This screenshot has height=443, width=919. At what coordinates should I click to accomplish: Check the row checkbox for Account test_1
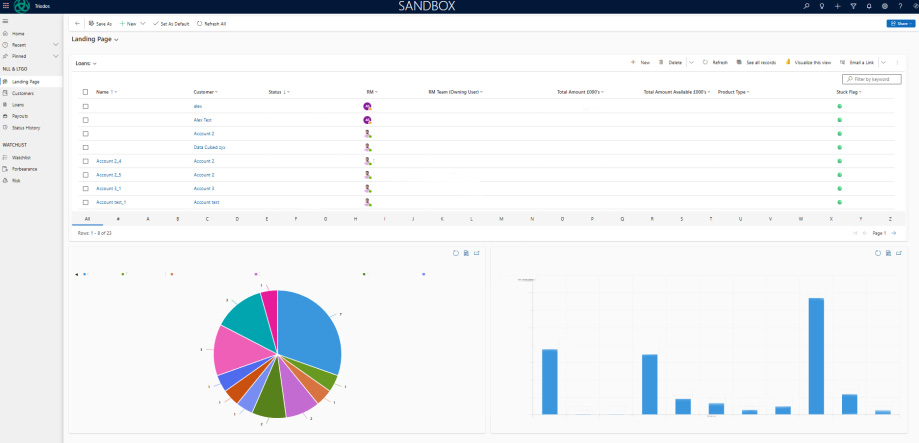(x=86, y=202)
